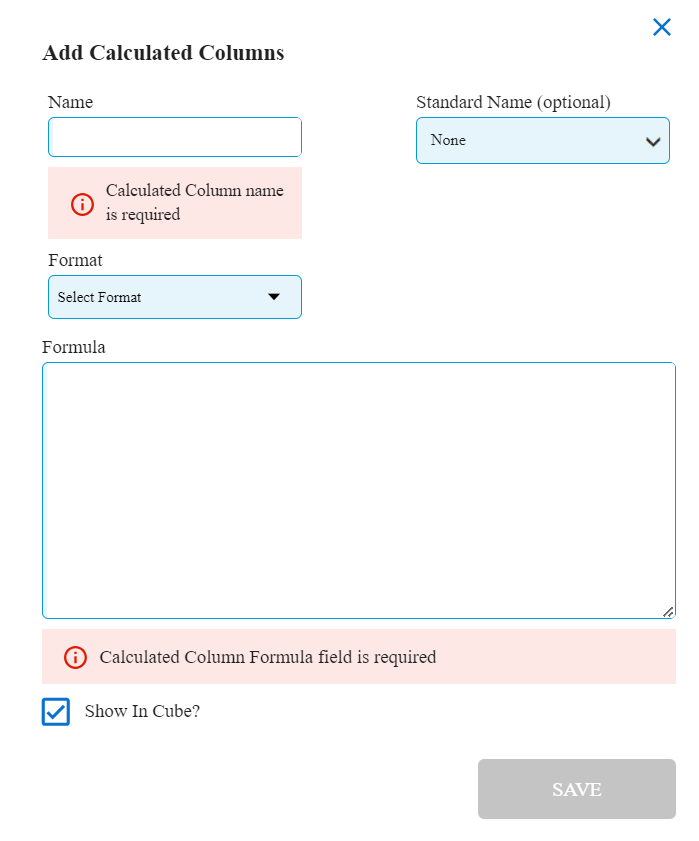Viewport: 699px width, 841px height.
Task: Toggle the Show In Cube checkbox
Action: coord(56,712)
